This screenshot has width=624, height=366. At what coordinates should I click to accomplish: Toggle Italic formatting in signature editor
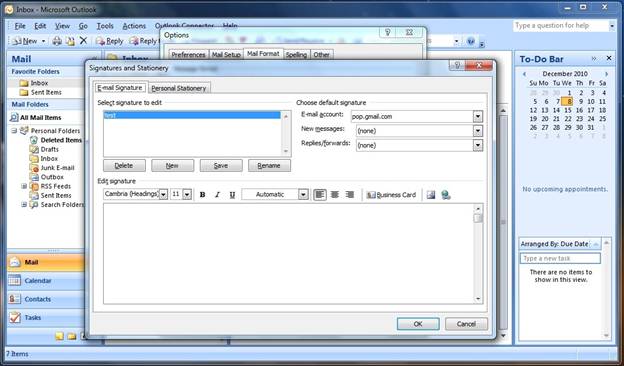coord(217,195)
